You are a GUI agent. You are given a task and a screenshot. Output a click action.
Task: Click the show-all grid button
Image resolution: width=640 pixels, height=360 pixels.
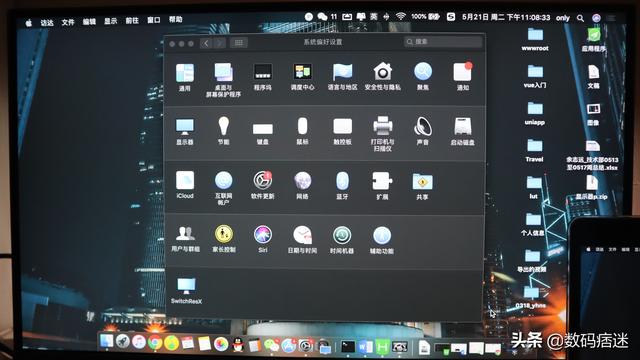pyautogui.click(x=239, y=43)
